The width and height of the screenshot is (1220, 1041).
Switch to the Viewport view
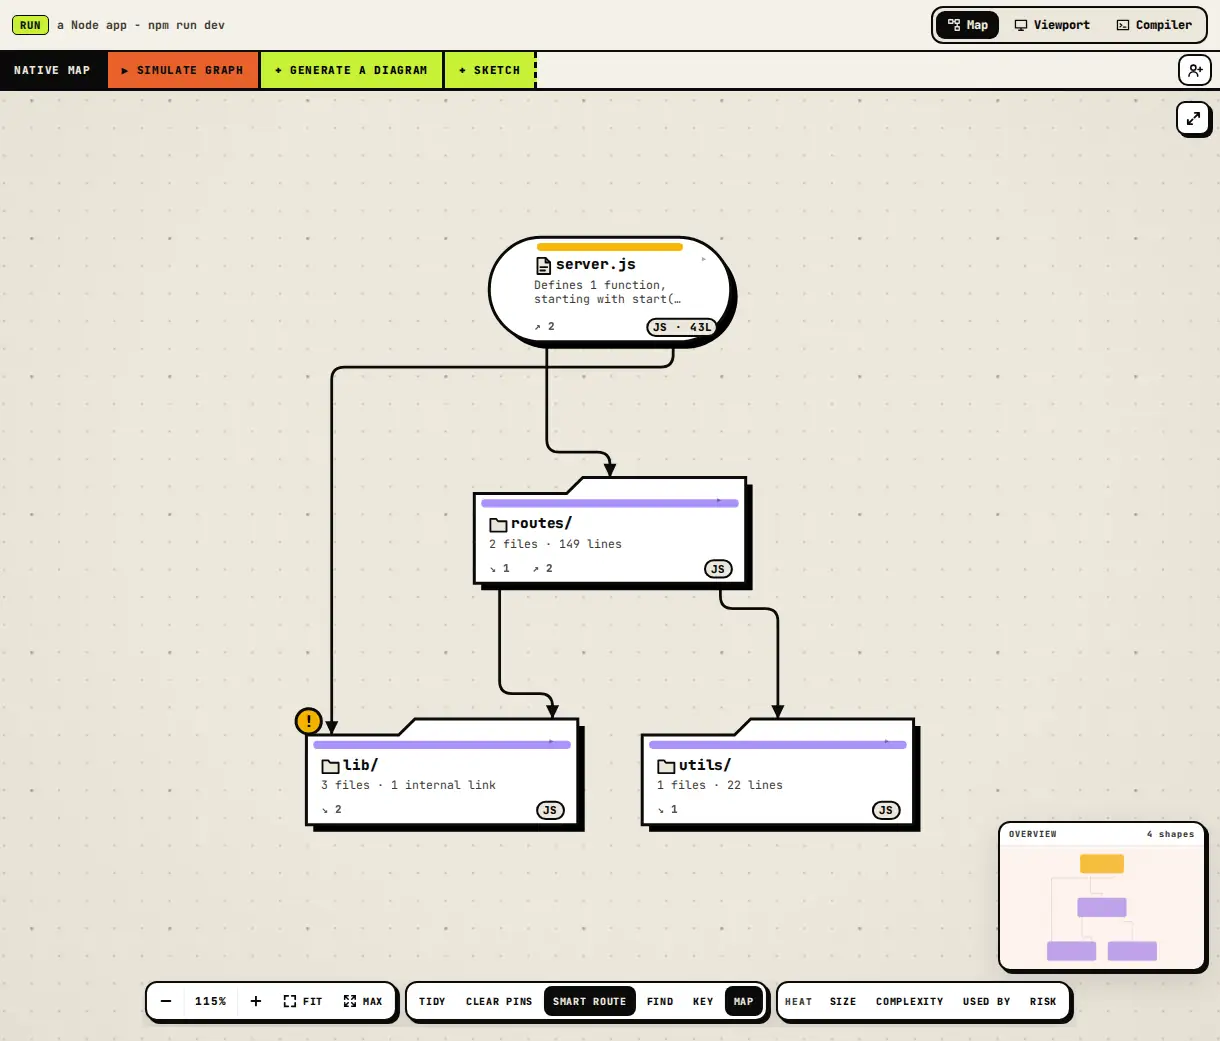pyautogui.click(x=1052, y=25)
